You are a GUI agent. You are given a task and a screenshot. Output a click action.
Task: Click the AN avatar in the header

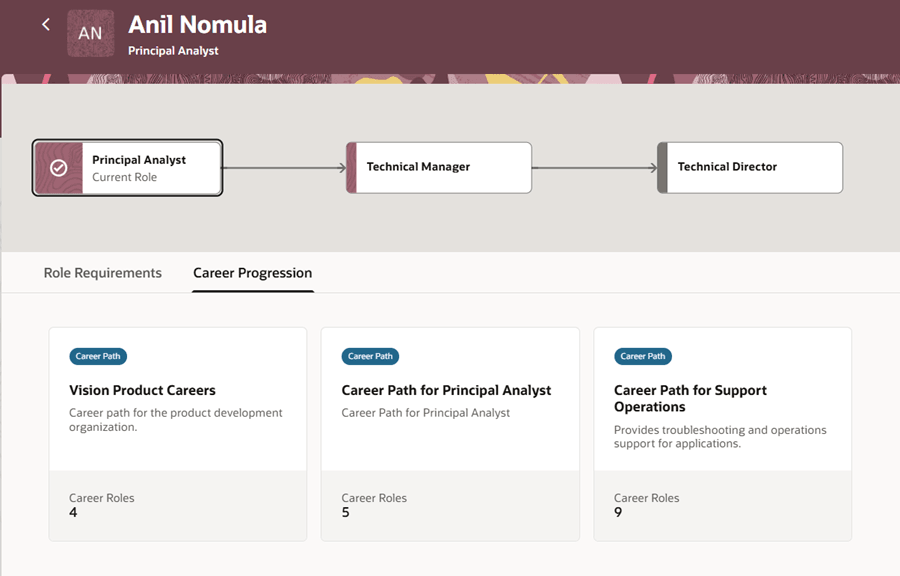pos(90,32)
